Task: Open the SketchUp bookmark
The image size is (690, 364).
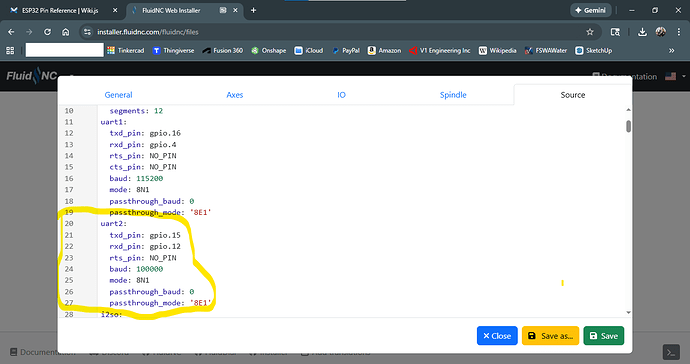Action: tap(594, 51)
